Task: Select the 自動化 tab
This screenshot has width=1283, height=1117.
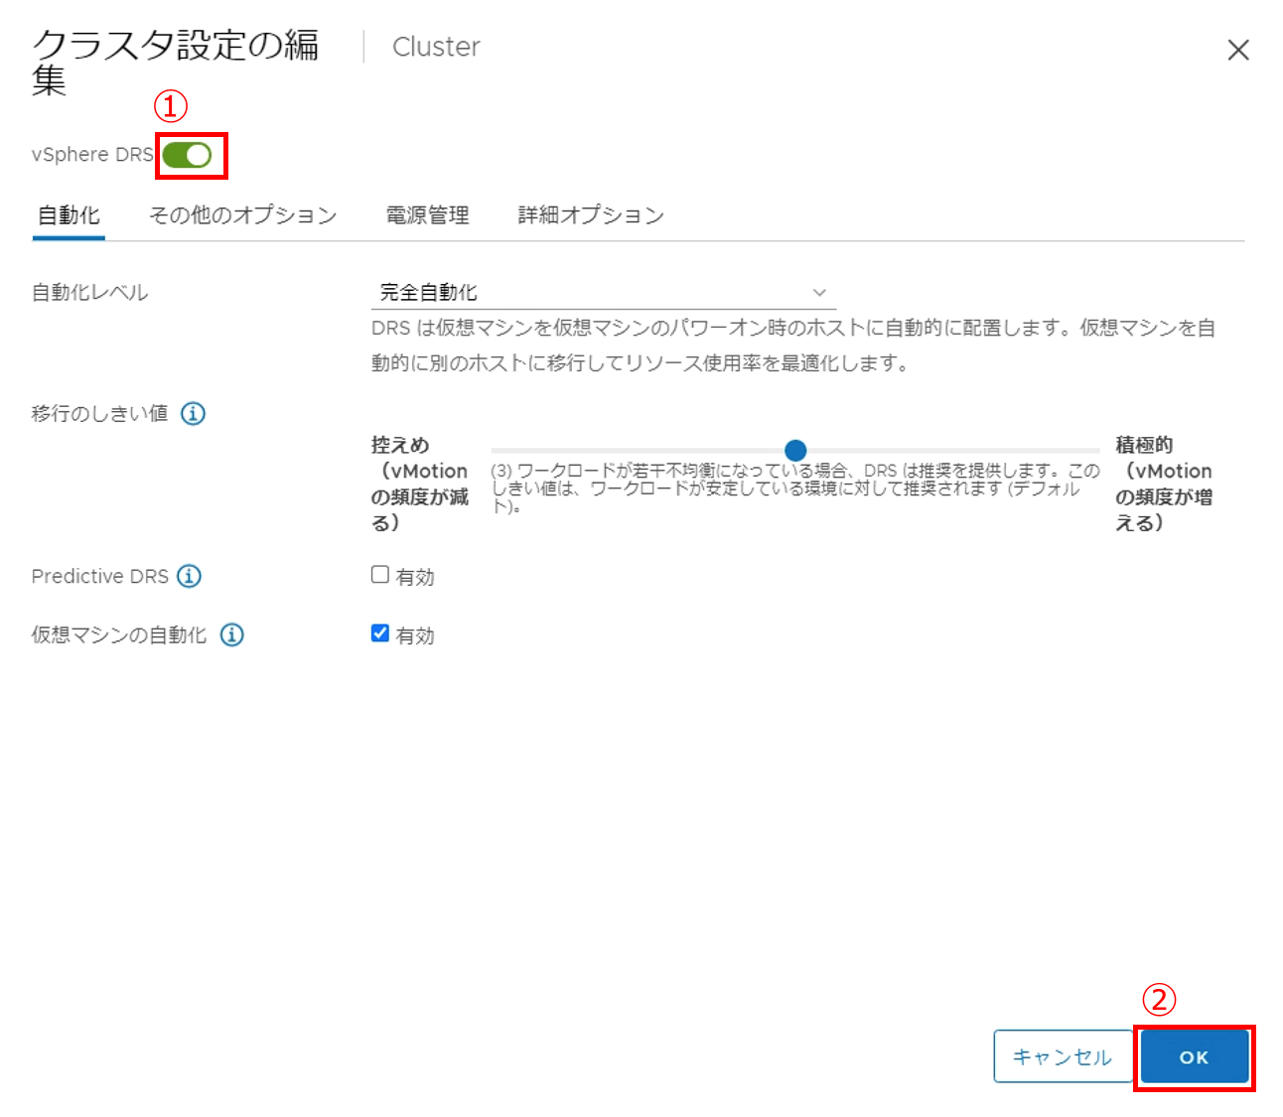Action: click(x=68, y=216)
